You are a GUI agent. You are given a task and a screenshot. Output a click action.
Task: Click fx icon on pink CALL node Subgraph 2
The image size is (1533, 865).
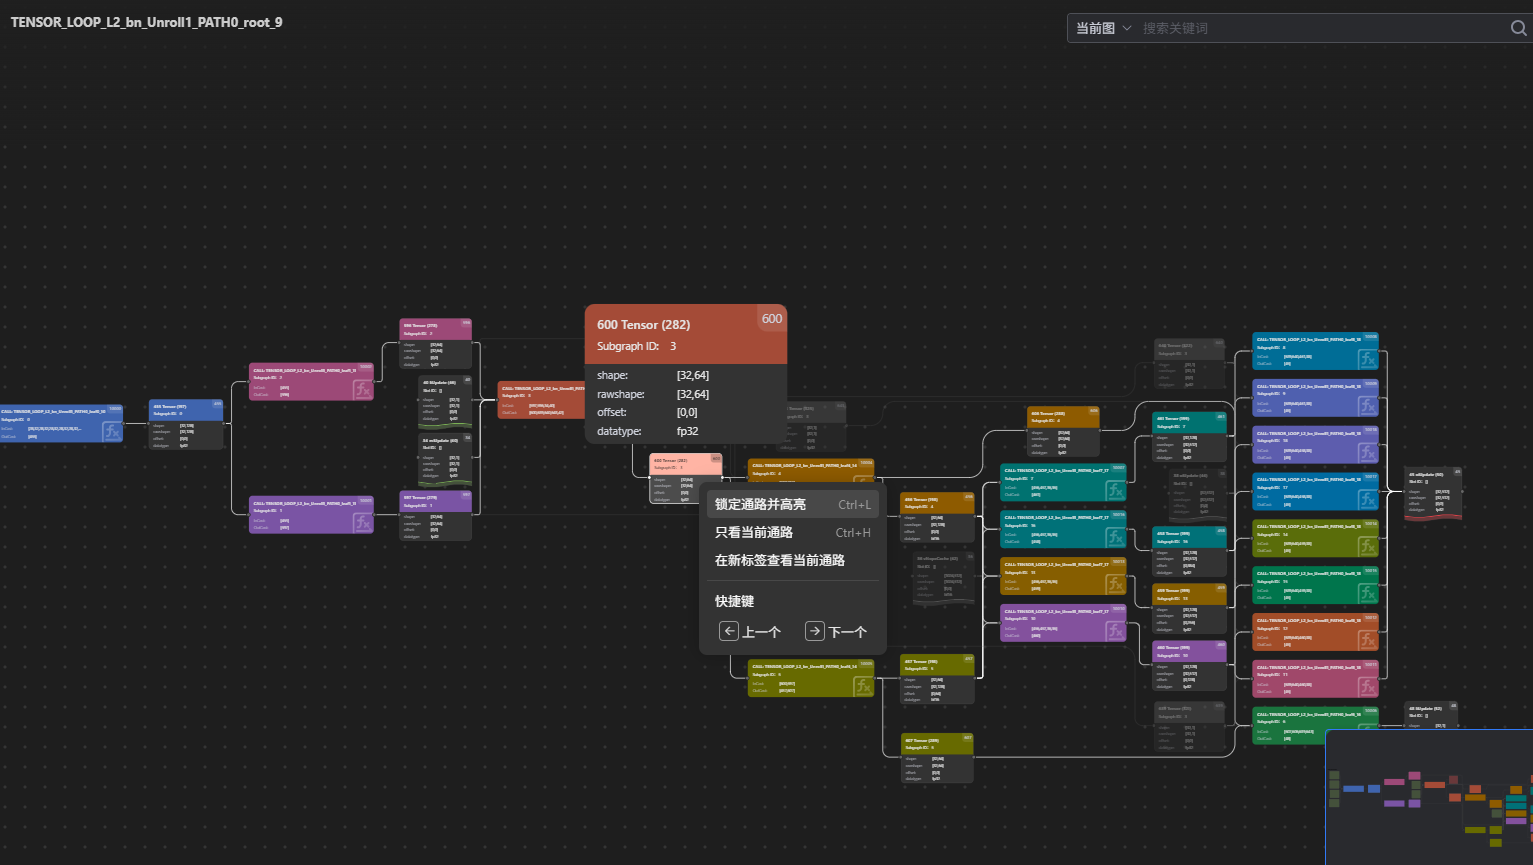(x=362, y=389)
